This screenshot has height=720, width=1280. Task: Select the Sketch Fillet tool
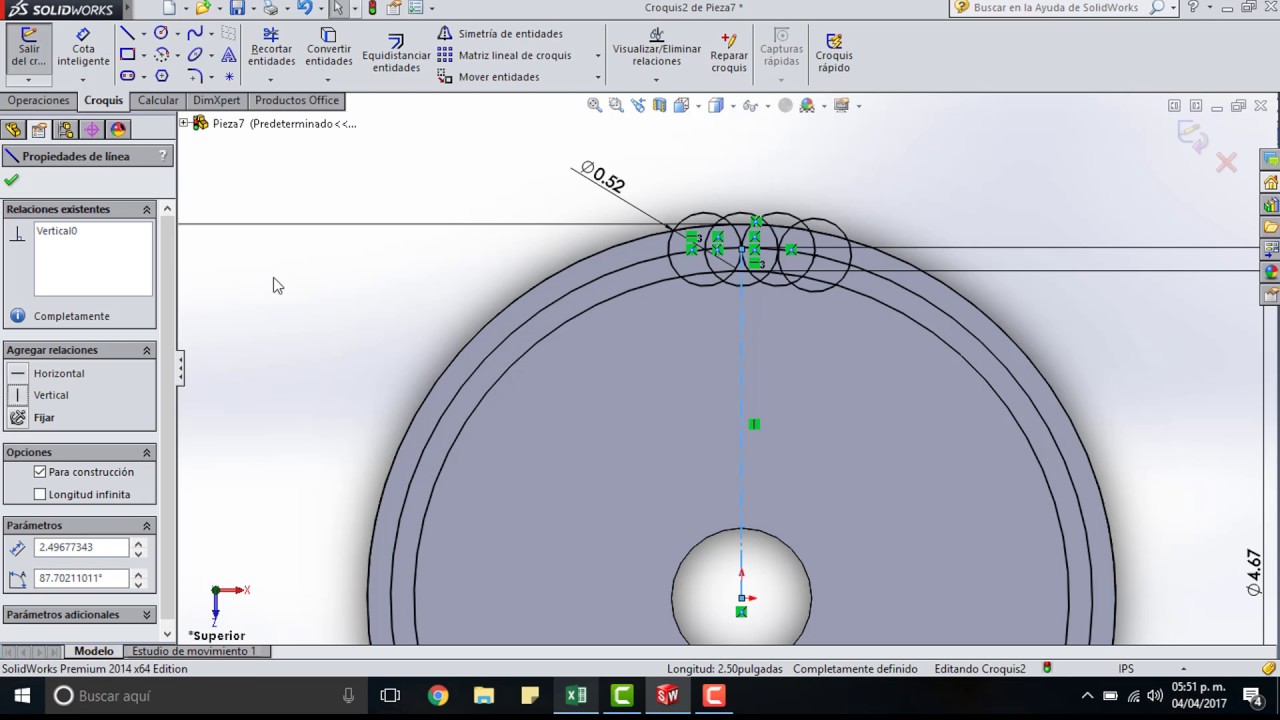pos(195,76)
